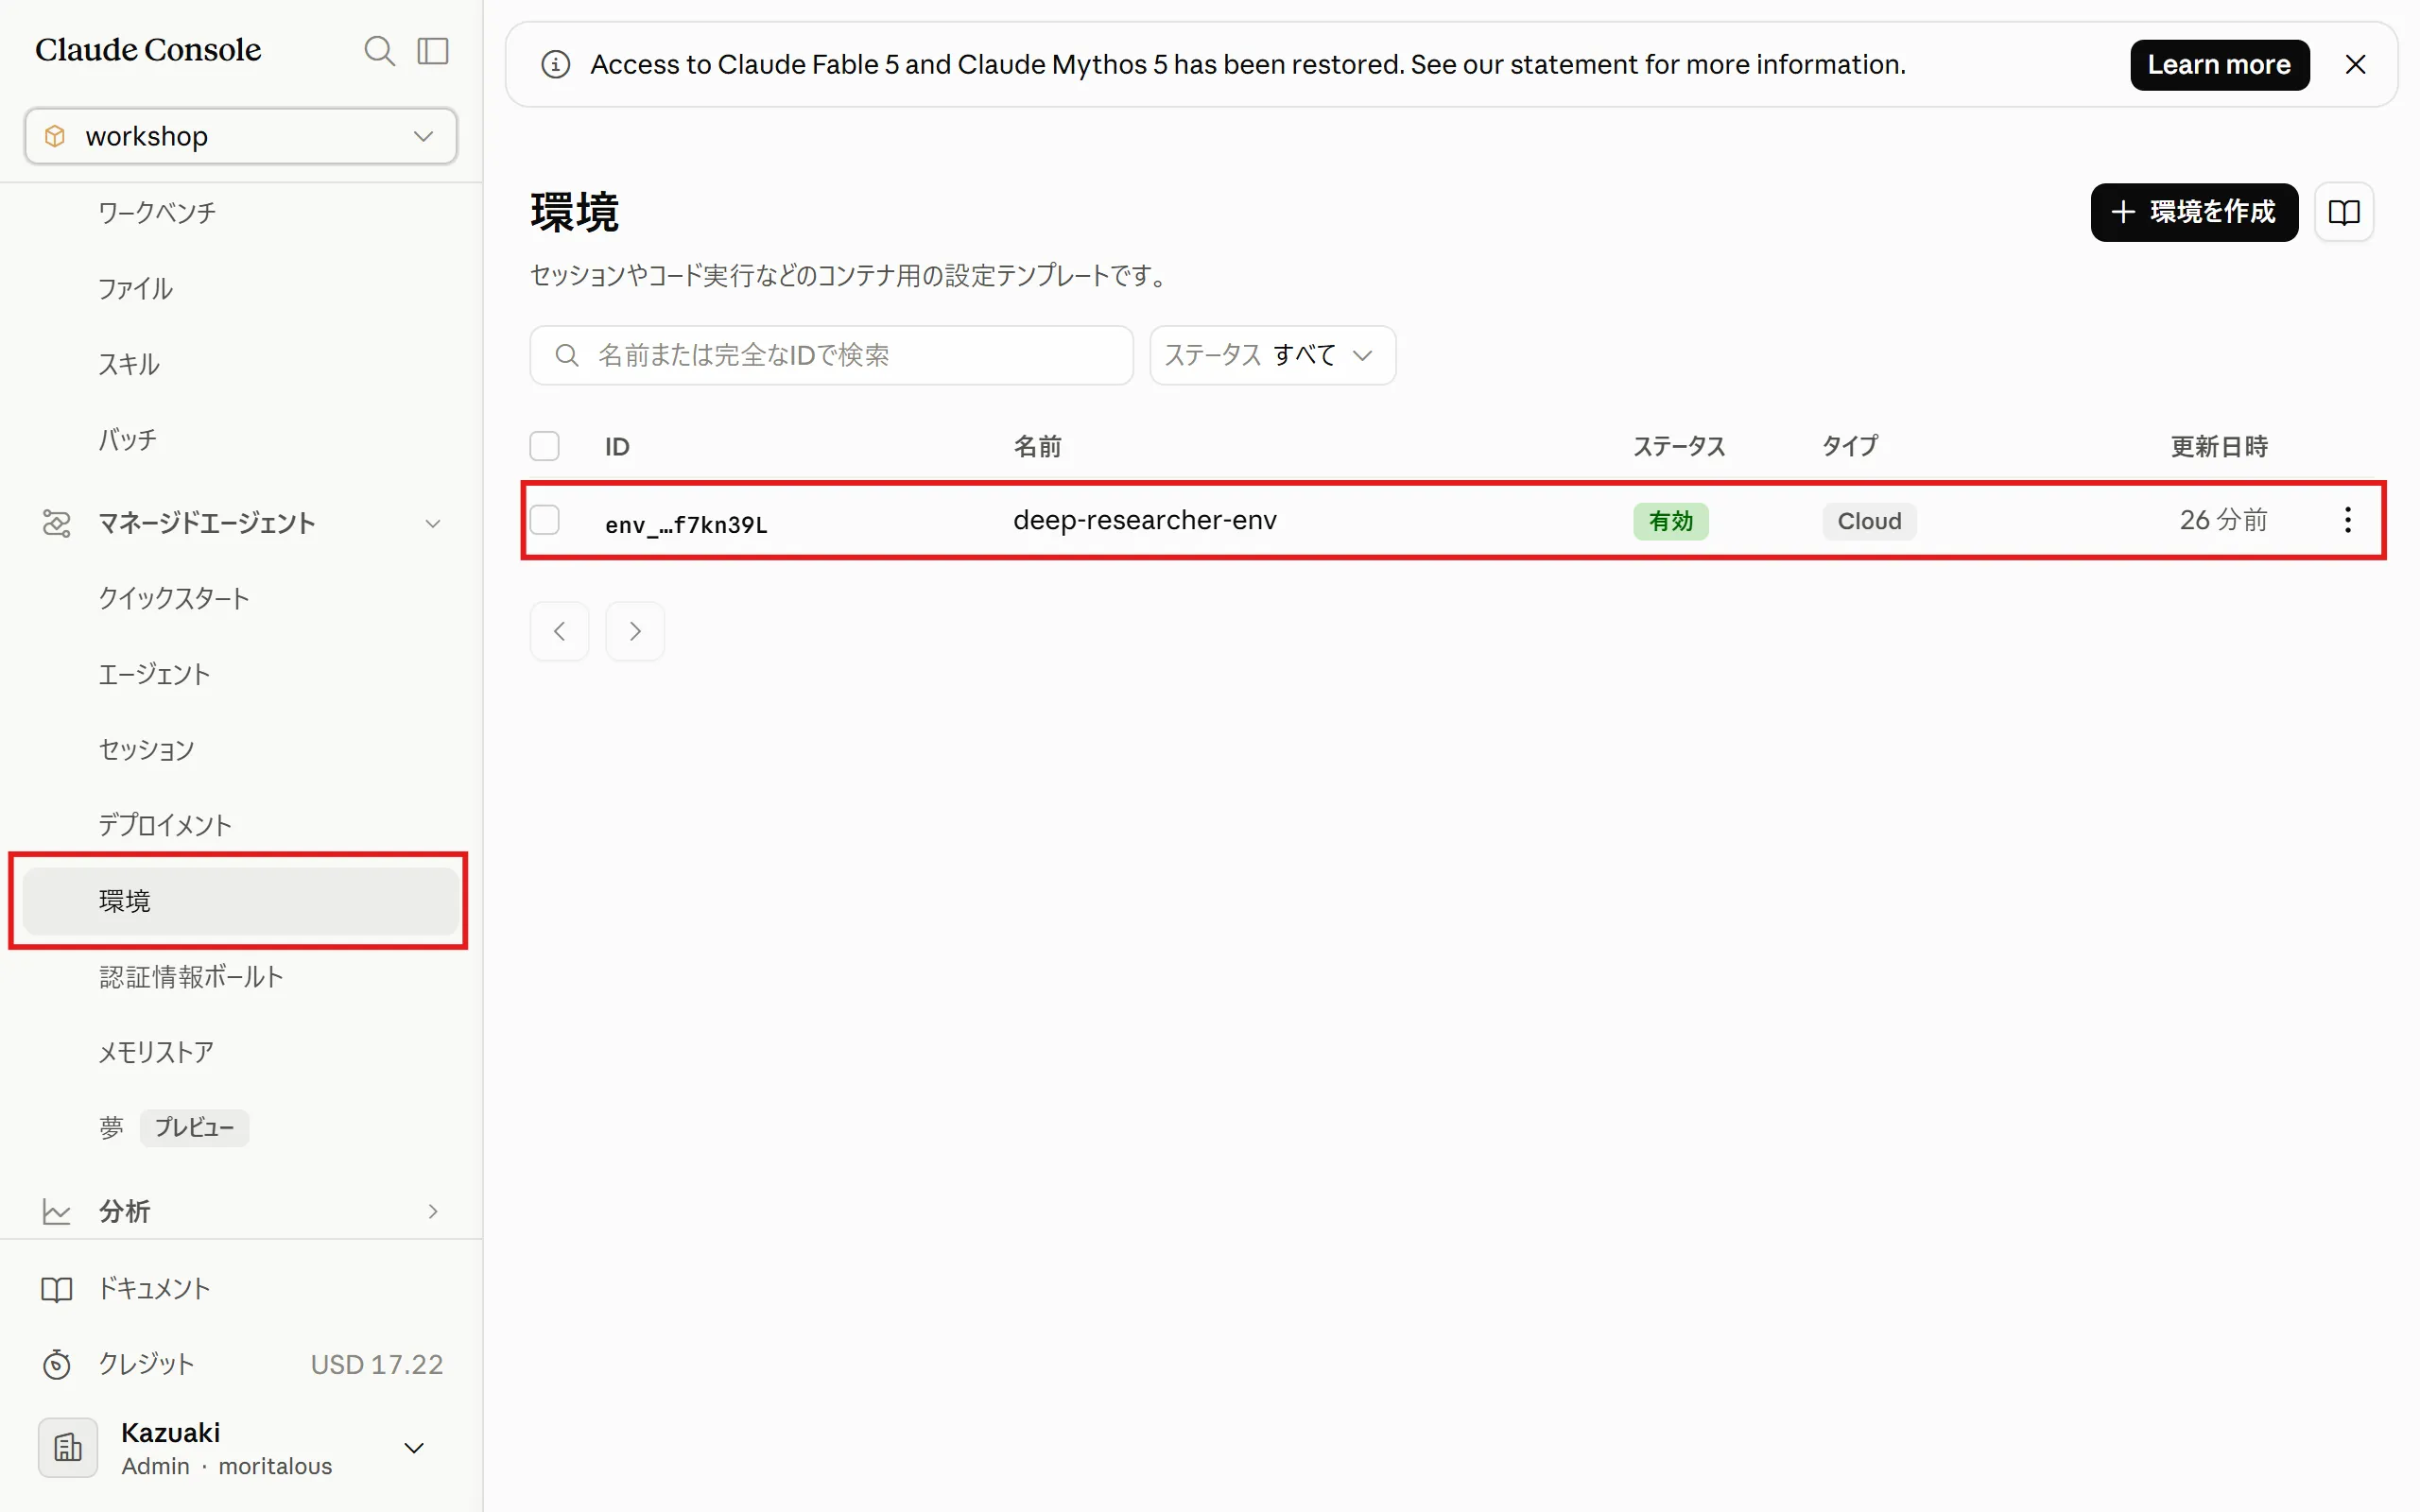Screen dimensions: 2420x1512
Task: Open デプロイメント in the sidebar
Action: 165,826
